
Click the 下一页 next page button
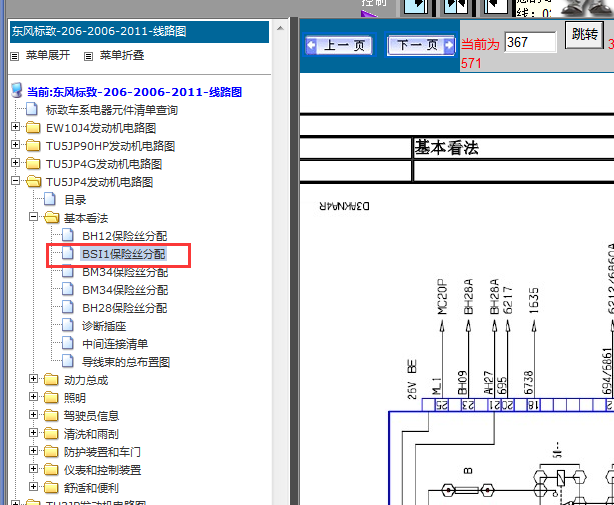click(421, 45)
